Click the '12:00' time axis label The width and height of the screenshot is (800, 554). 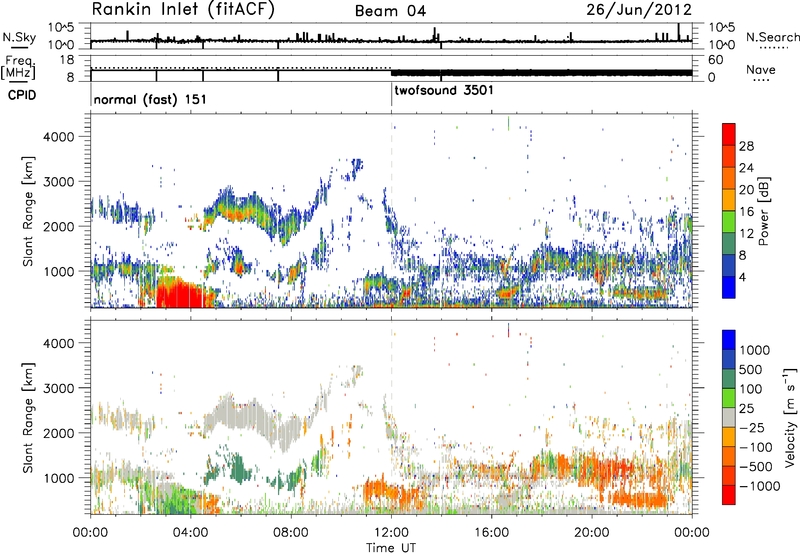tap(391, 533)
